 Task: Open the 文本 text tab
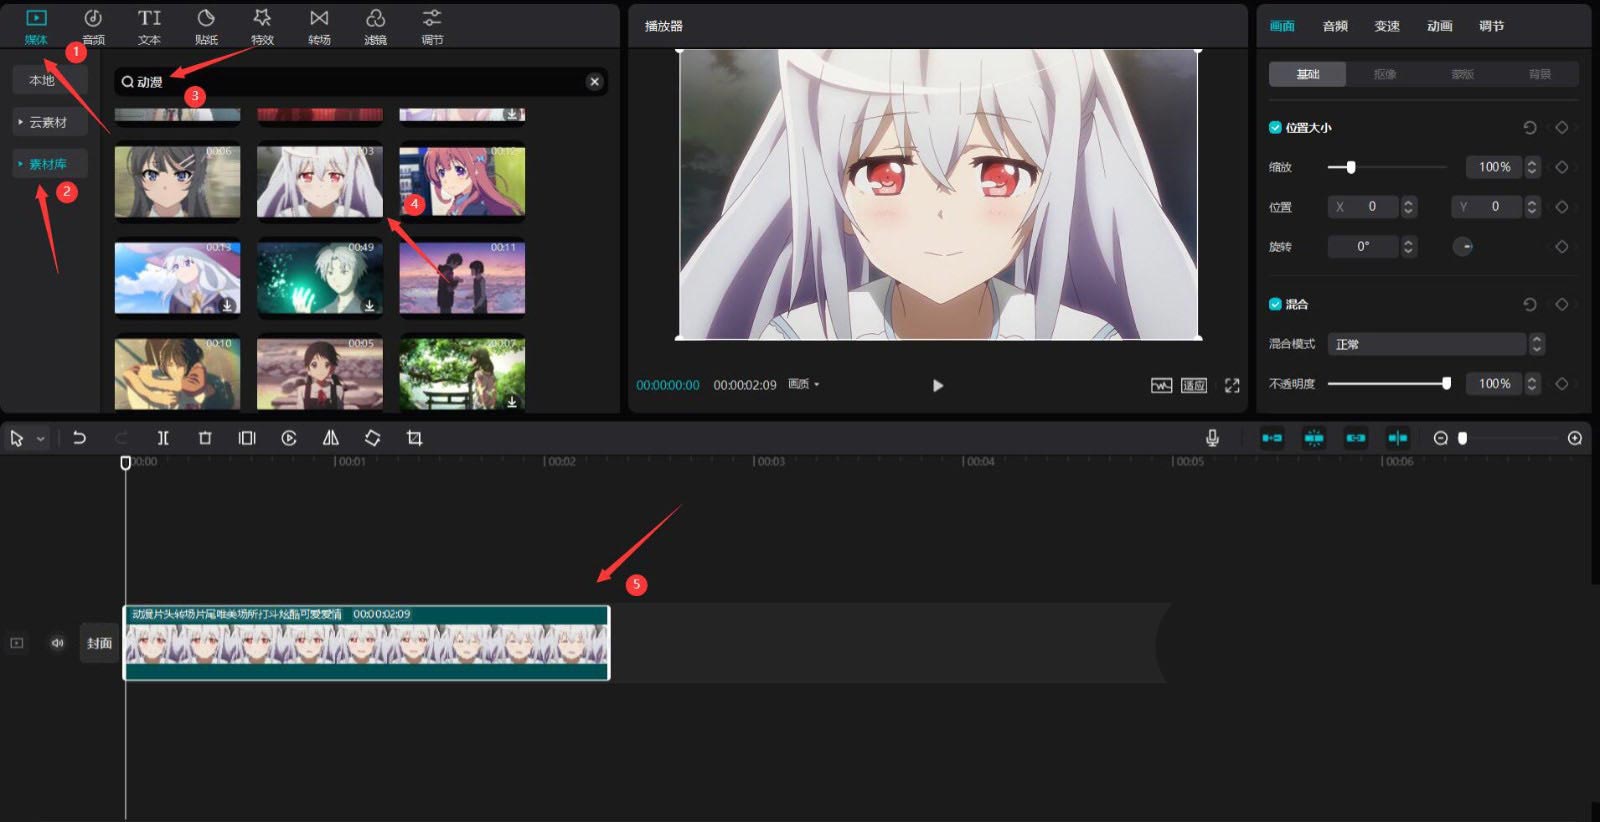(x=149, y=27)
